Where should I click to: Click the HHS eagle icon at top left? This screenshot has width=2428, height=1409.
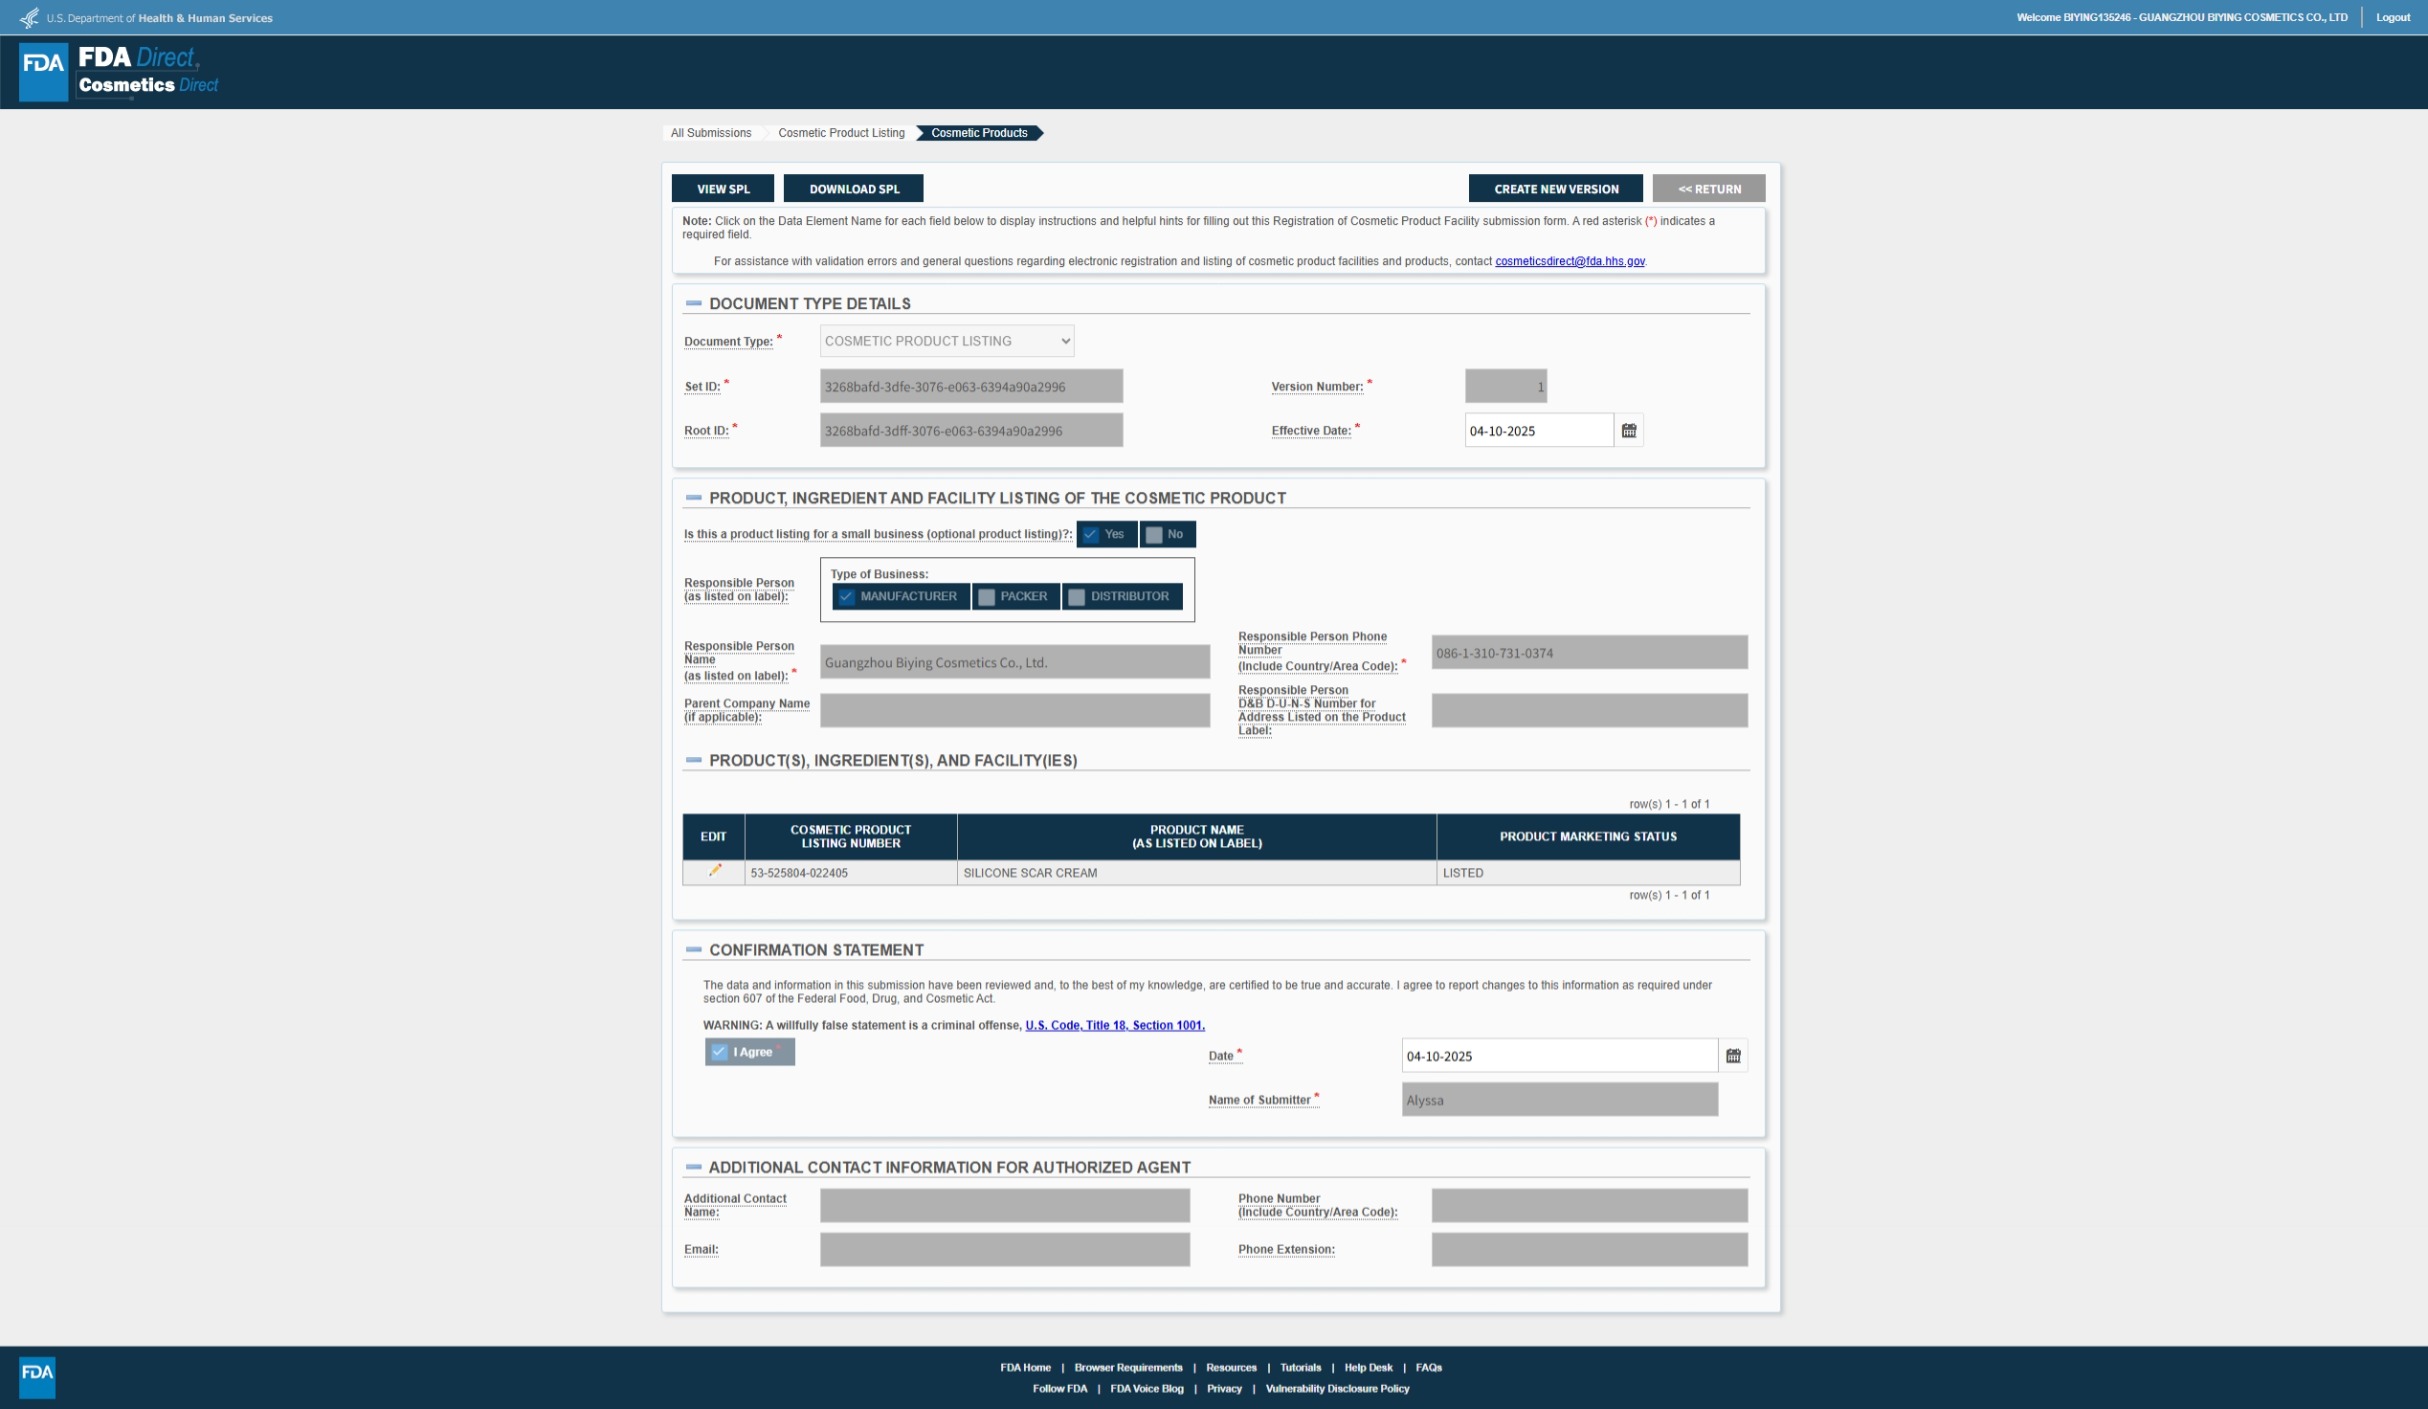(x=29, y=17)
